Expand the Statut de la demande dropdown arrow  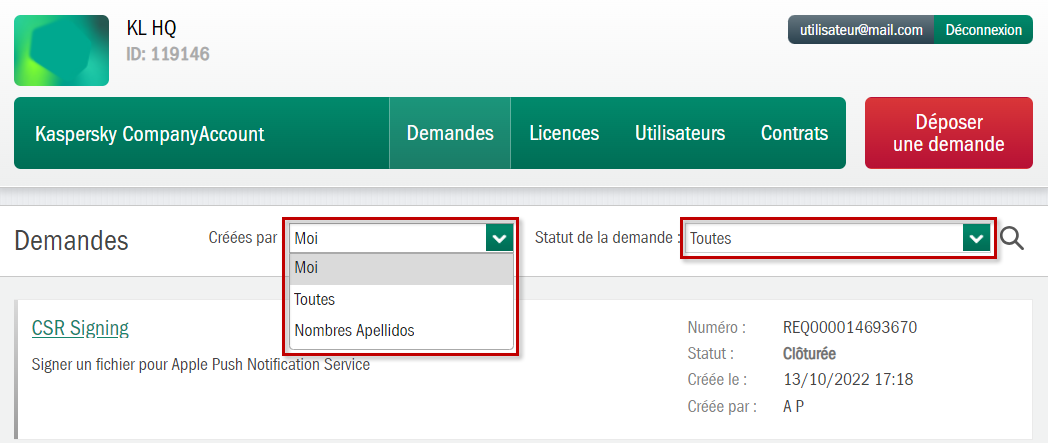point(976,238)
